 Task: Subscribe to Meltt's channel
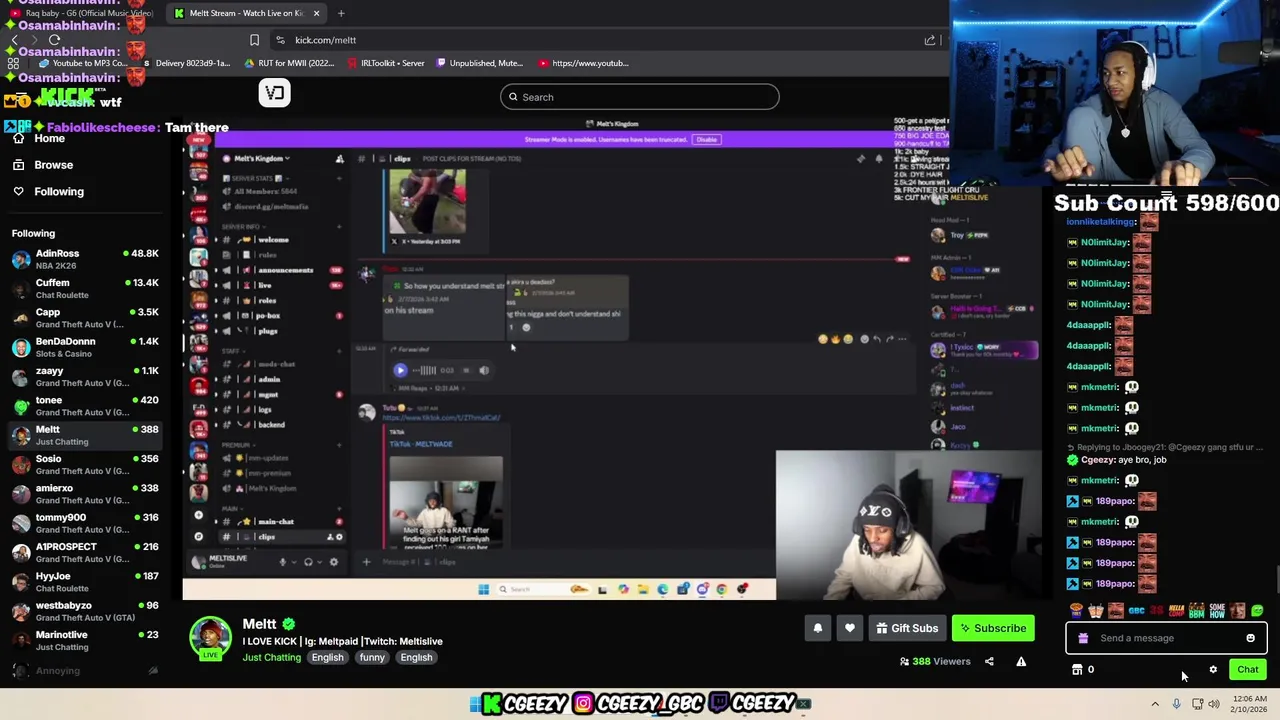[993, 628]
